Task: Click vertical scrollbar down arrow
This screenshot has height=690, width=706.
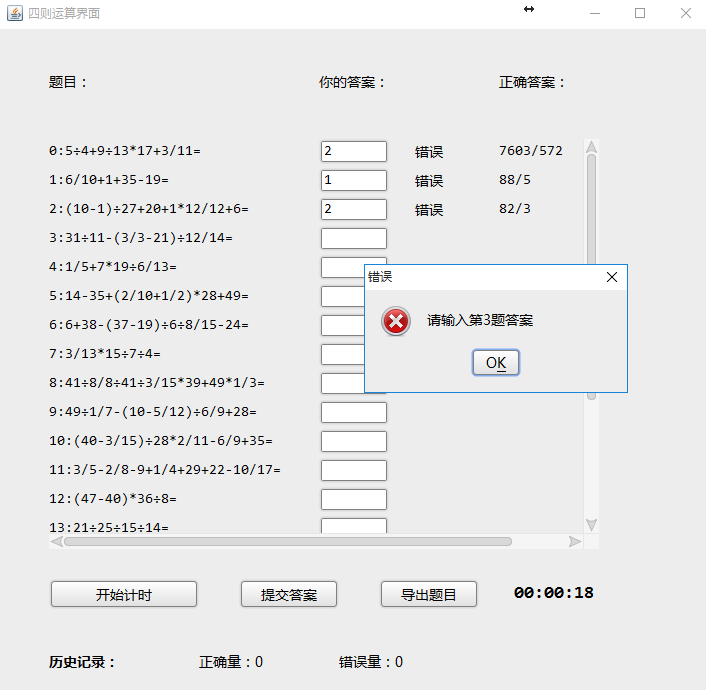Action: click(591, 525)
